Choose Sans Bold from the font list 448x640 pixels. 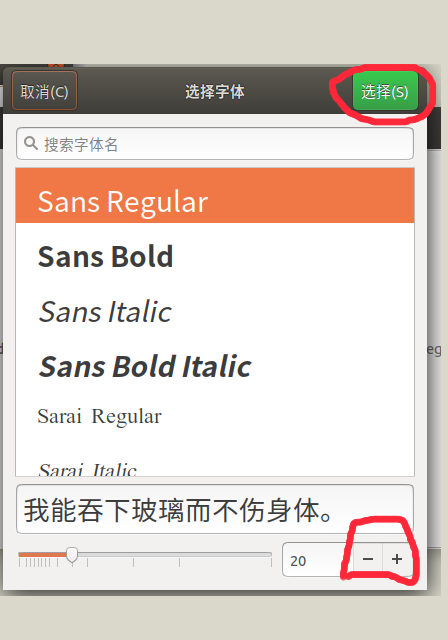[215, 257]
